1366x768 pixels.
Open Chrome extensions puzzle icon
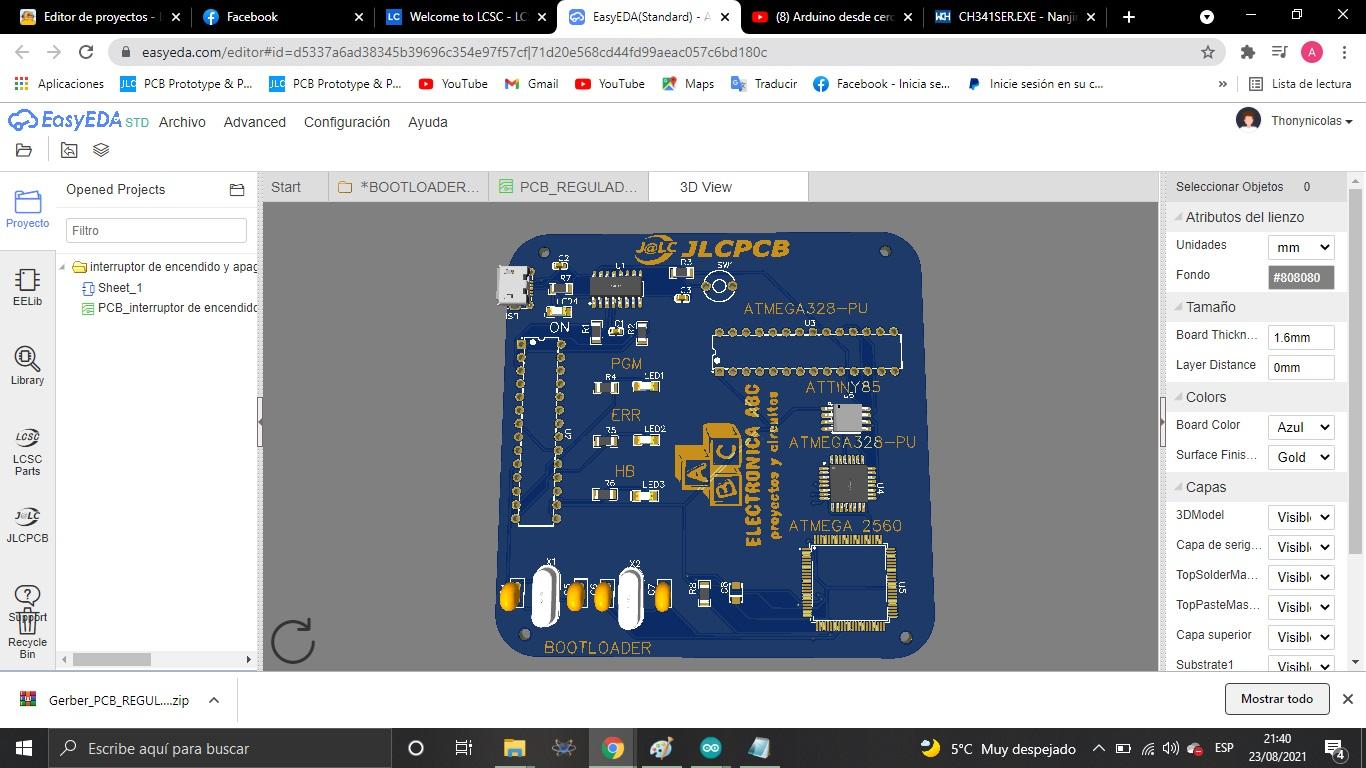click(x=1247, y=52)
